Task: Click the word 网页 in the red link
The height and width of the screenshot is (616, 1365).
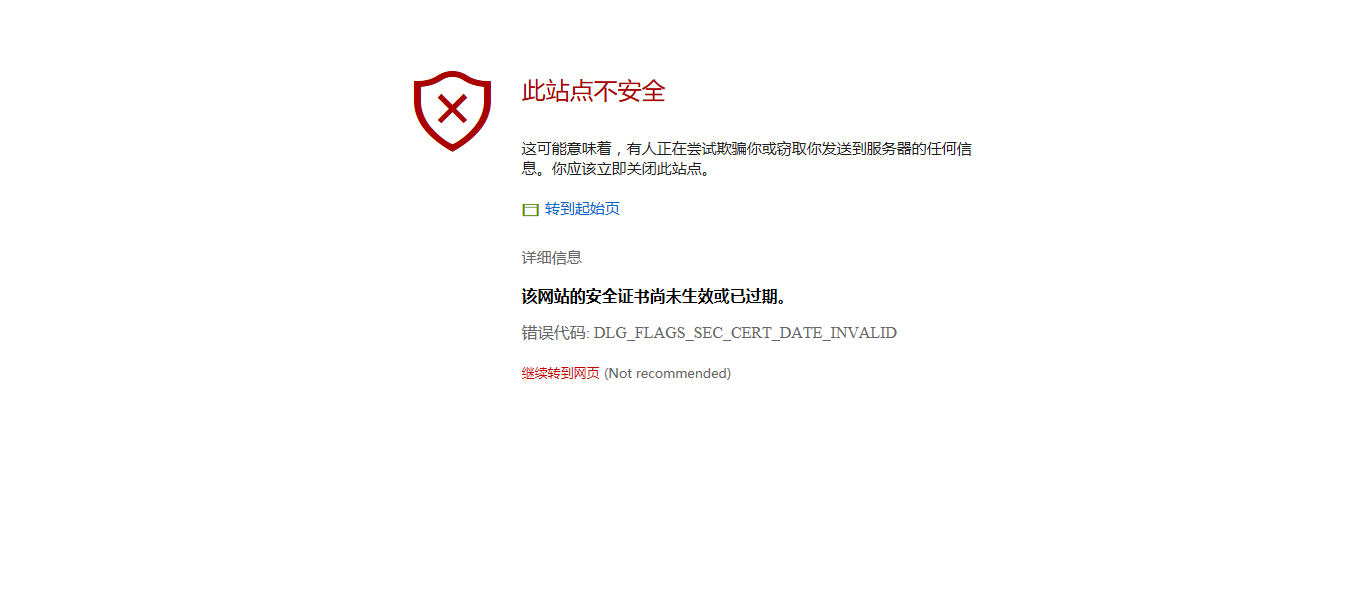Action: (x=587, y=373)
